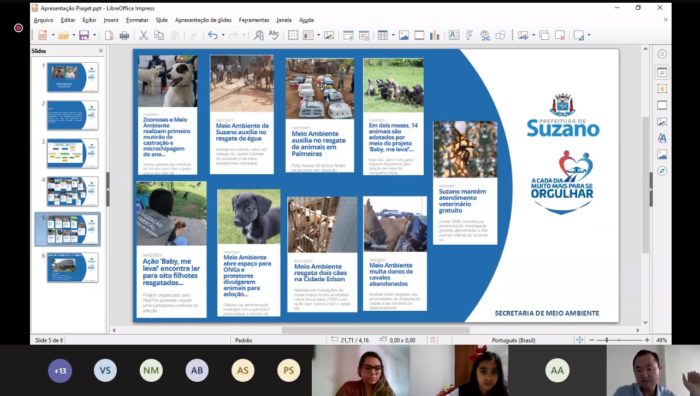The width and height of the screenshot is (700, 396).
Task: Insert a table via toolbar icon
Action: click(383, 35)
